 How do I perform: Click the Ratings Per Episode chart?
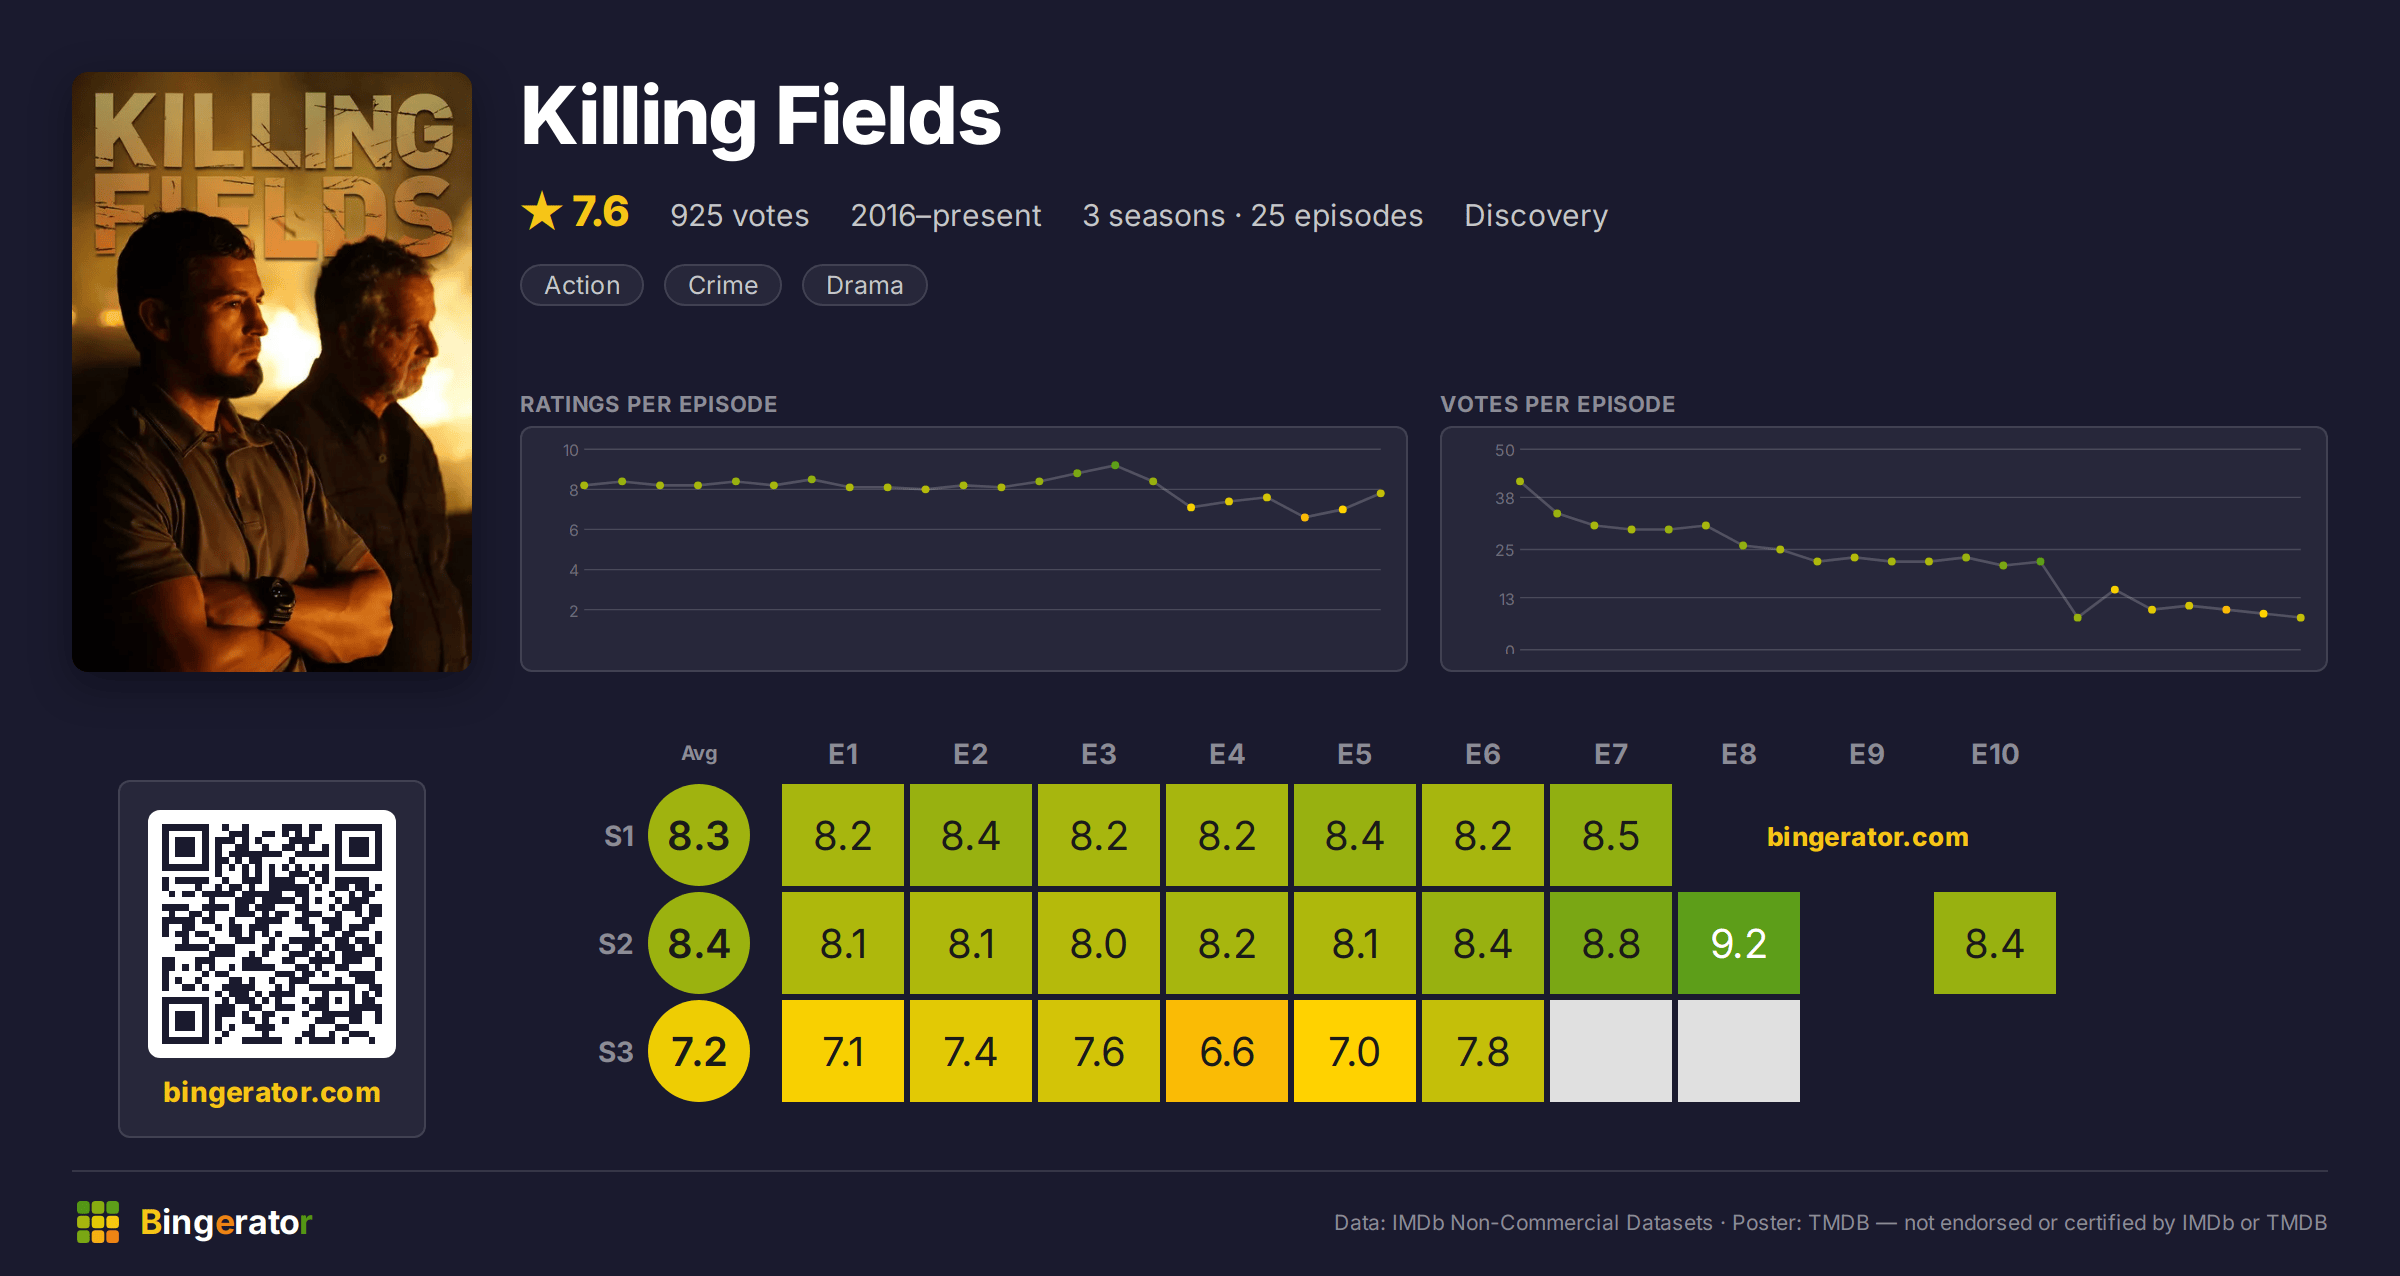click(x=964, y=549)
